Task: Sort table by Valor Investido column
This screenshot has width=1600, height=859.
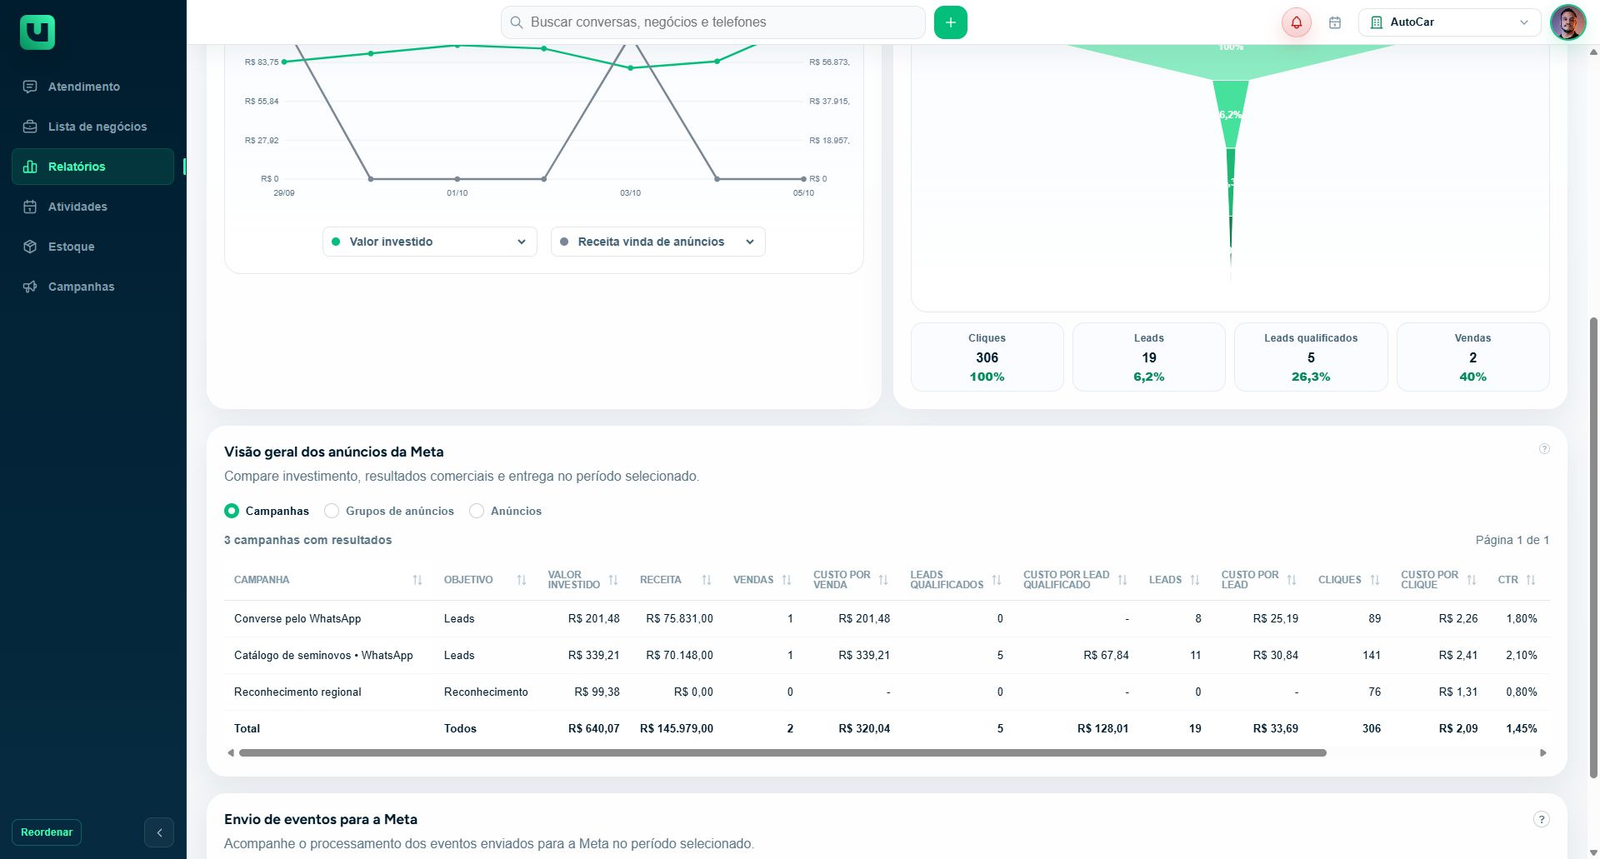Action: (613, 580)
